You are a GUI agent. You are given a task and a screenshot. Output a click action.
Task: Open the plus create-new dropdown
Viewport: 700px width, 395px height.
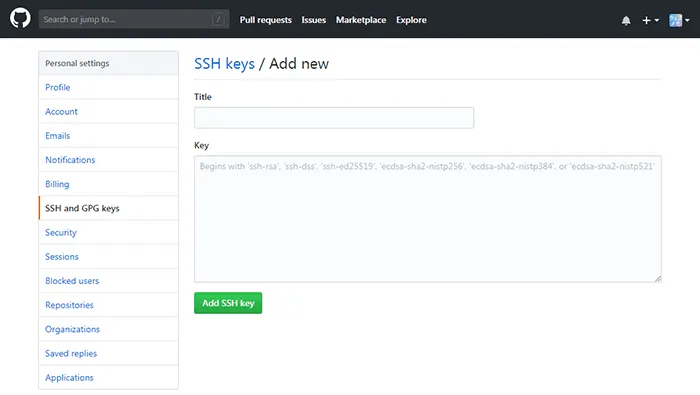click(650, 20)
